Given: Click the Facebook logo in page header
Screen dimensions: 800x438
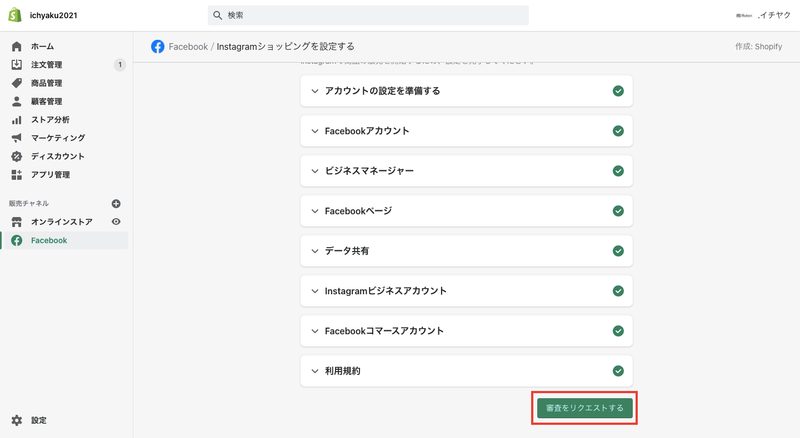Looking at the screenshot, I should 158,46.
